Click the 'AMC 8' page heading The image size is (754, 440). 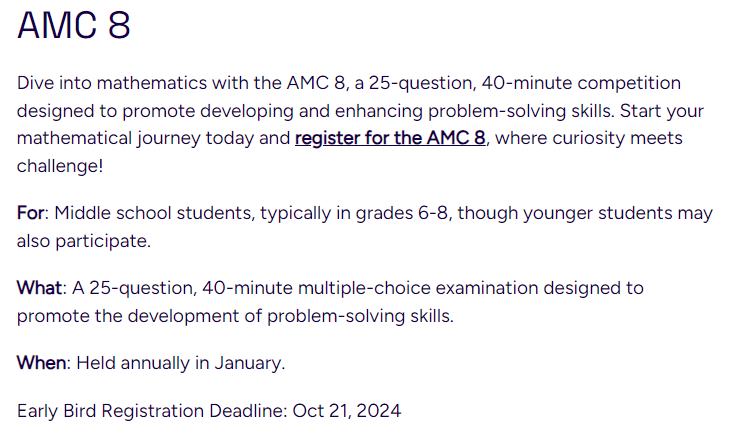(74, 25)
